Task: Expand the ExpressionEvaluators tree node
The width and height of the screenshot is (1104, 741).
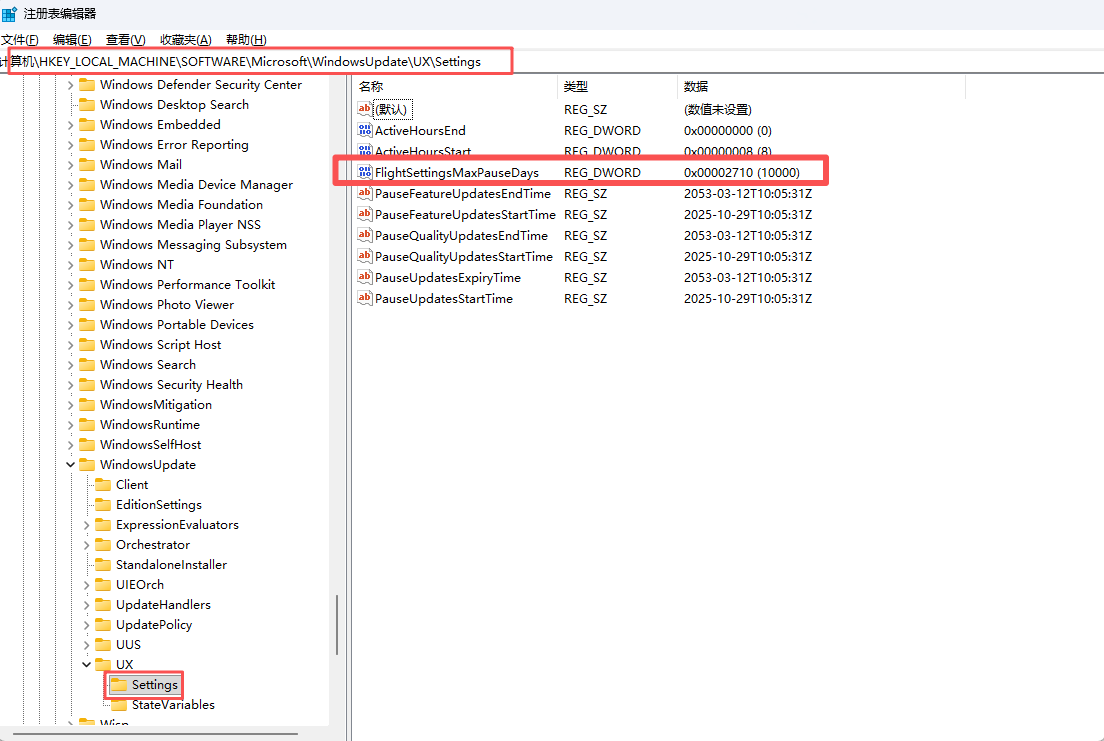Action: [87, 525]
